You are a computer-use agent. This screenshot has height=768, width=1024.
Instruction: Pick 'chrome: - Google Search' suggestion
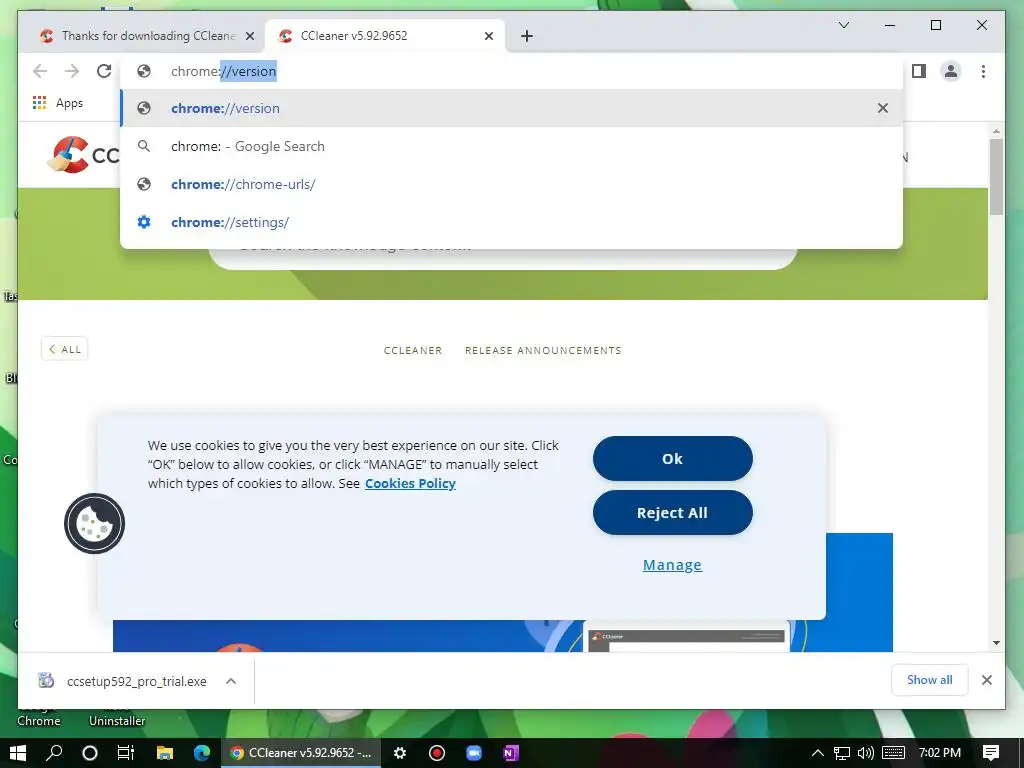pyautogui.click(x=511, y=146)
